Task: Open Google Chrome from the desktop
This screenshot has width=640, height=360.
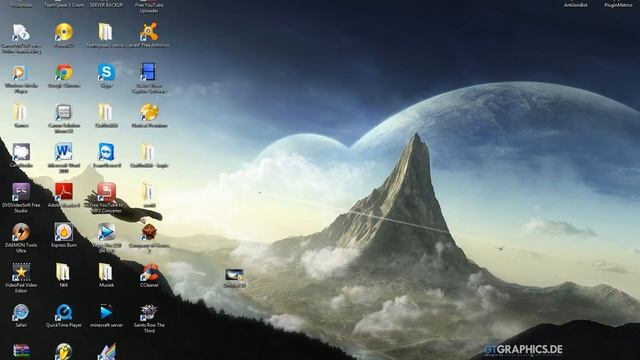Action: coord(64,73)
